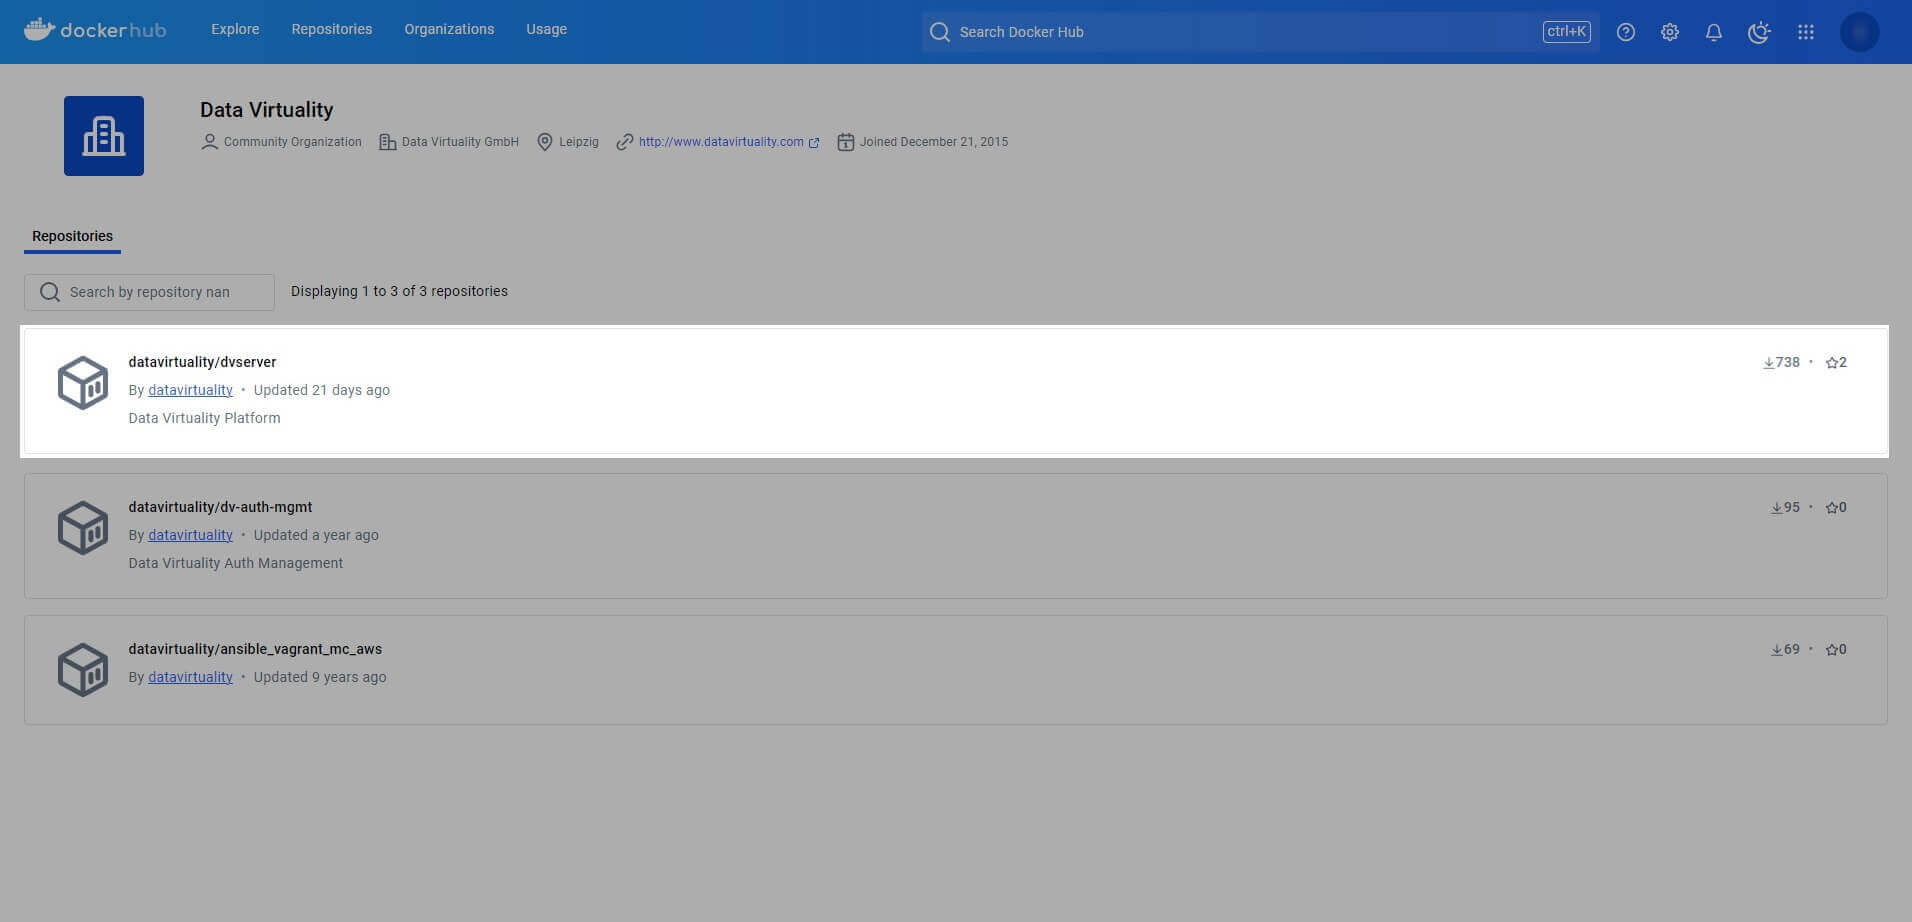Open the Repositories navigation item
This screenshot has height=922, width=1912.
pyautogui.click(x=332, y=30)
